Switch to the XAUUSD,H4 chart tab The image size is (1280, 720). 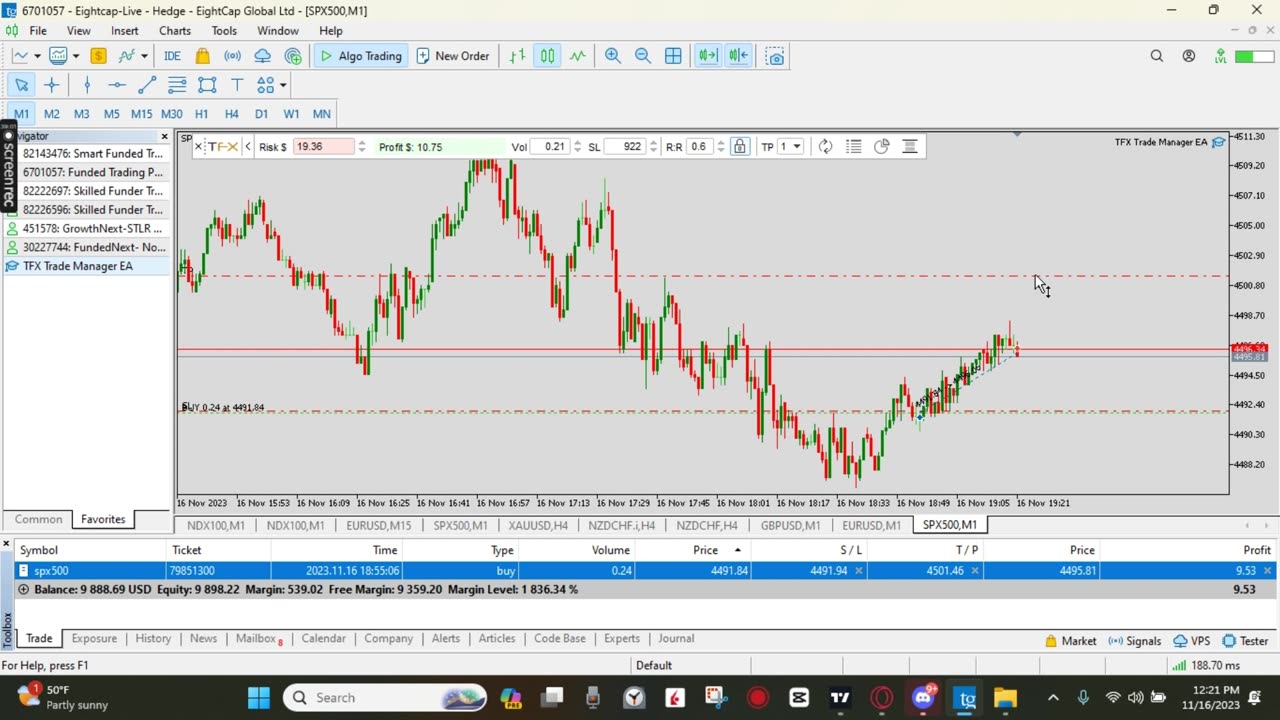click(538, 525)
